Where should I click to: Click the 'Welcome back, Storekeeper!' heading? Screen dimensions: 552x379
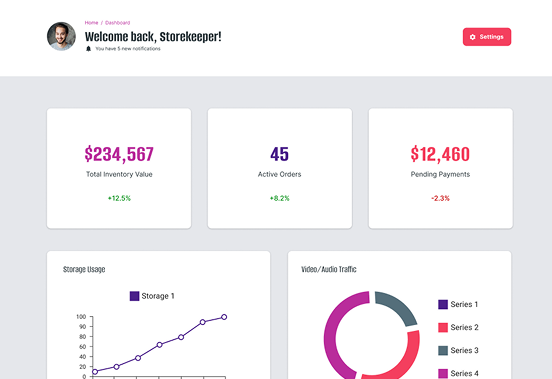[153, 37]
